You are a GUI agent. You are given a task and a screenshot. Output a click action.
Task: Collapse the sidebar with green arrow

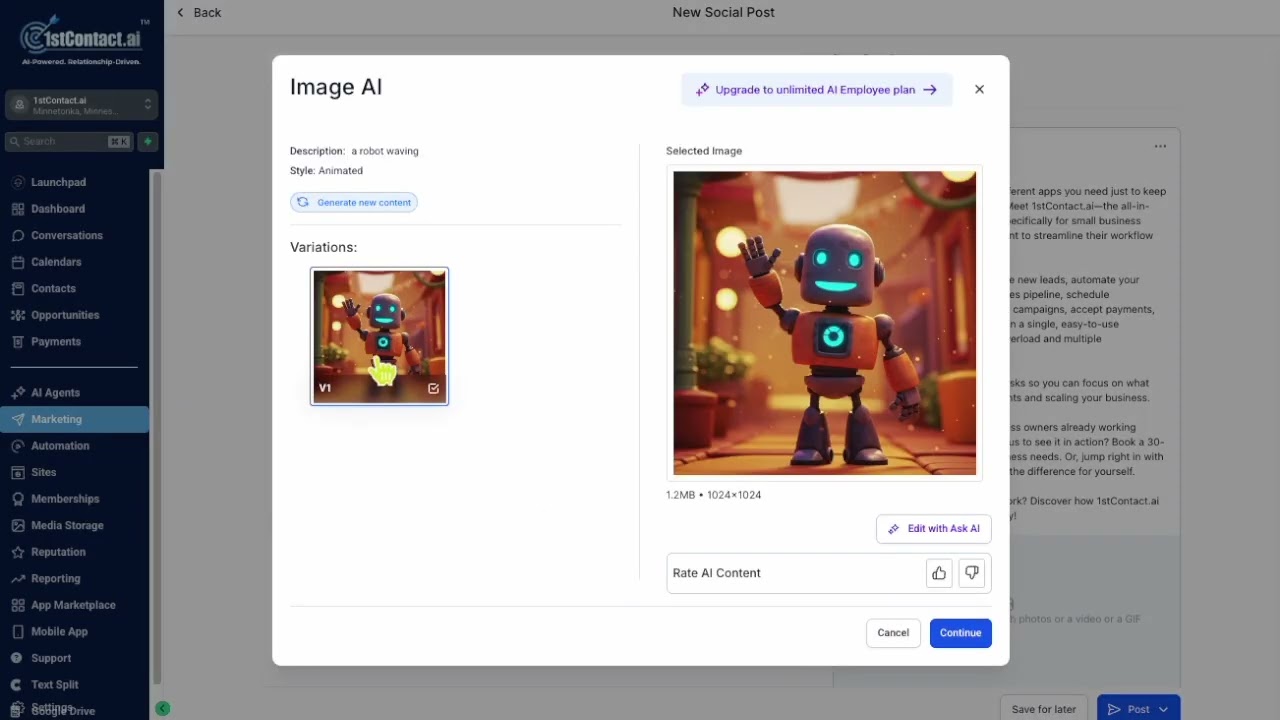(162, 708)
